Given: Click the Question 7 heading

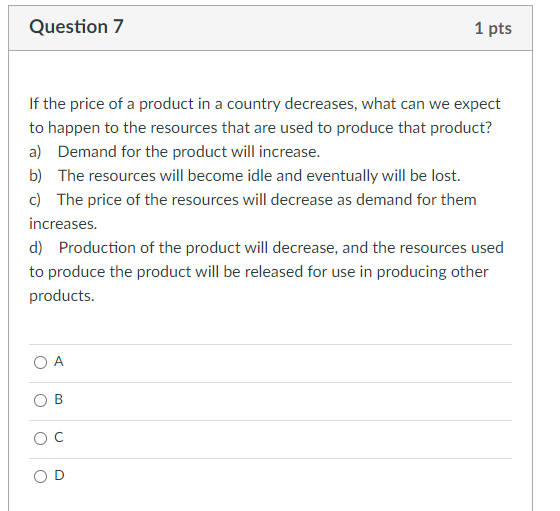Looking at the screenshot, I should pyautogui.click(x=76, y=27).
